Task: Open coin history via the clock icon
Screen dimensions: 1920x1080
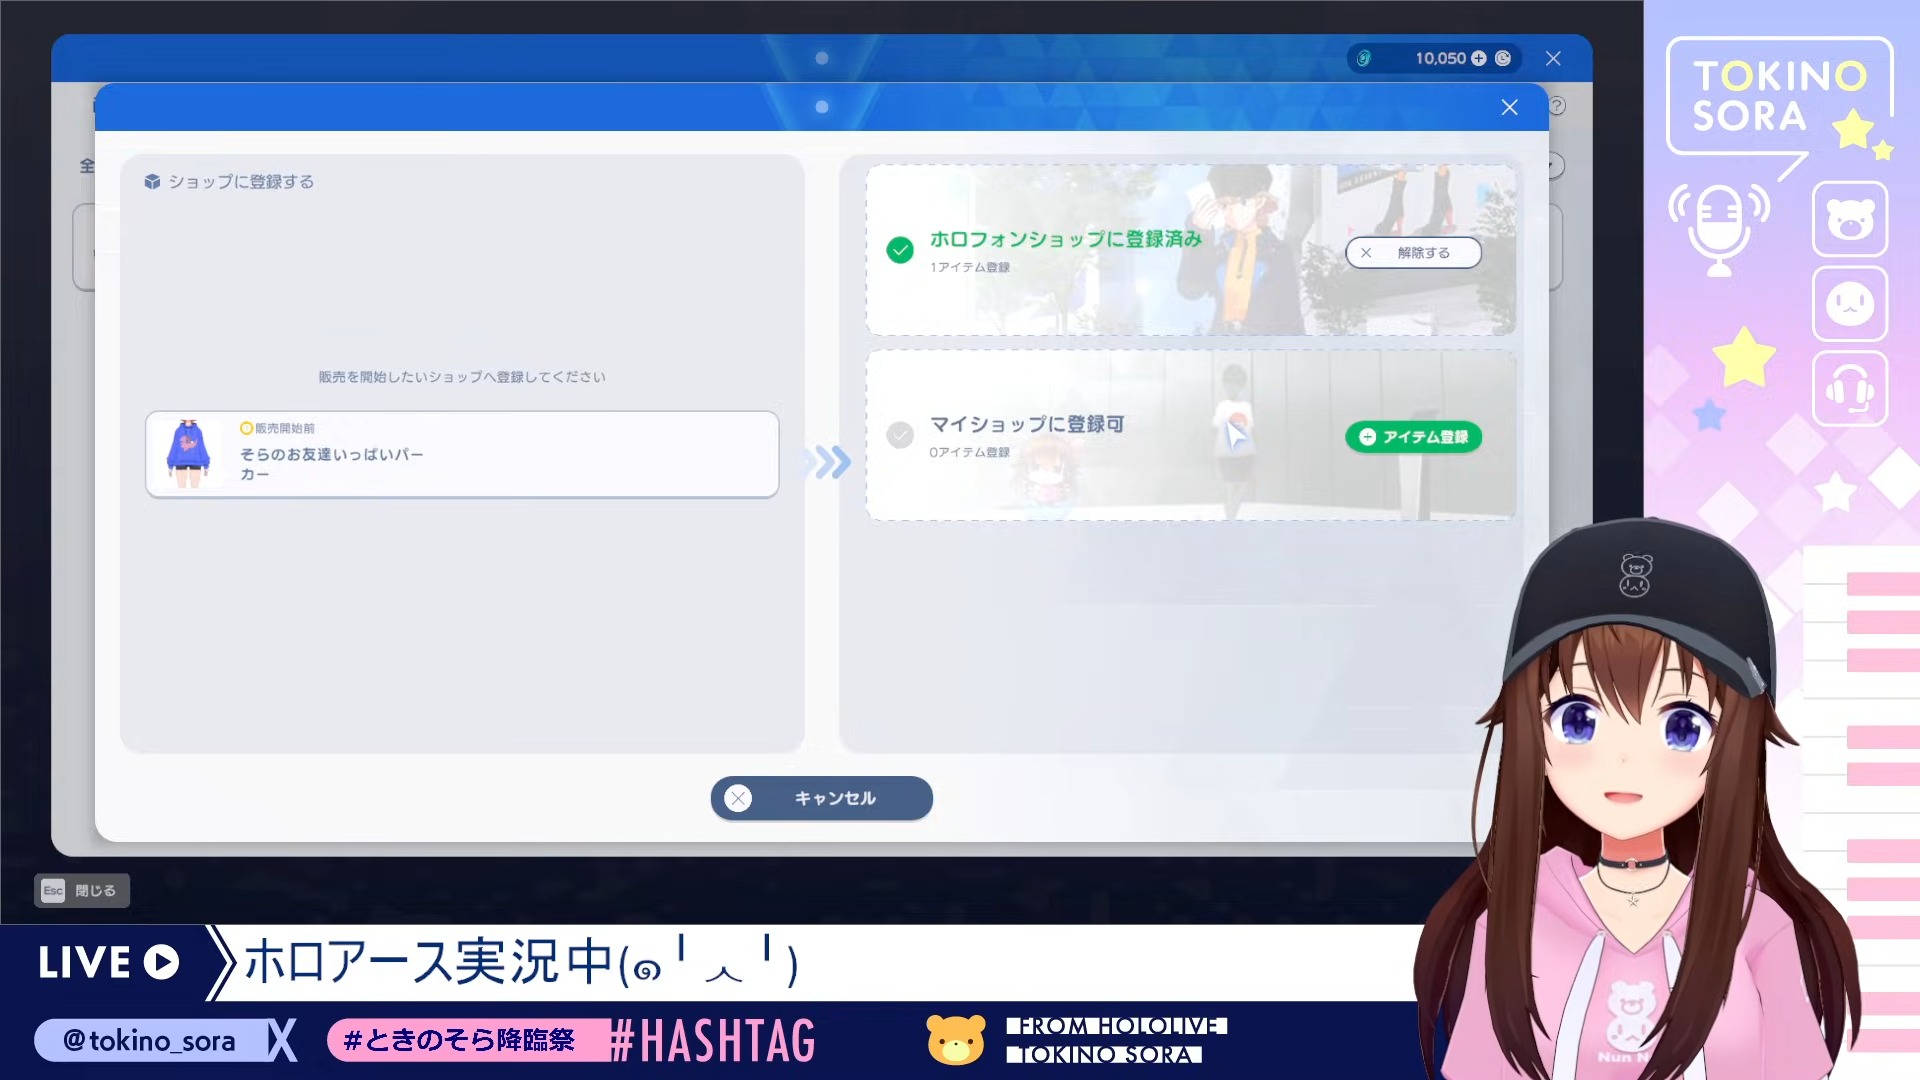Action: 1503,59
